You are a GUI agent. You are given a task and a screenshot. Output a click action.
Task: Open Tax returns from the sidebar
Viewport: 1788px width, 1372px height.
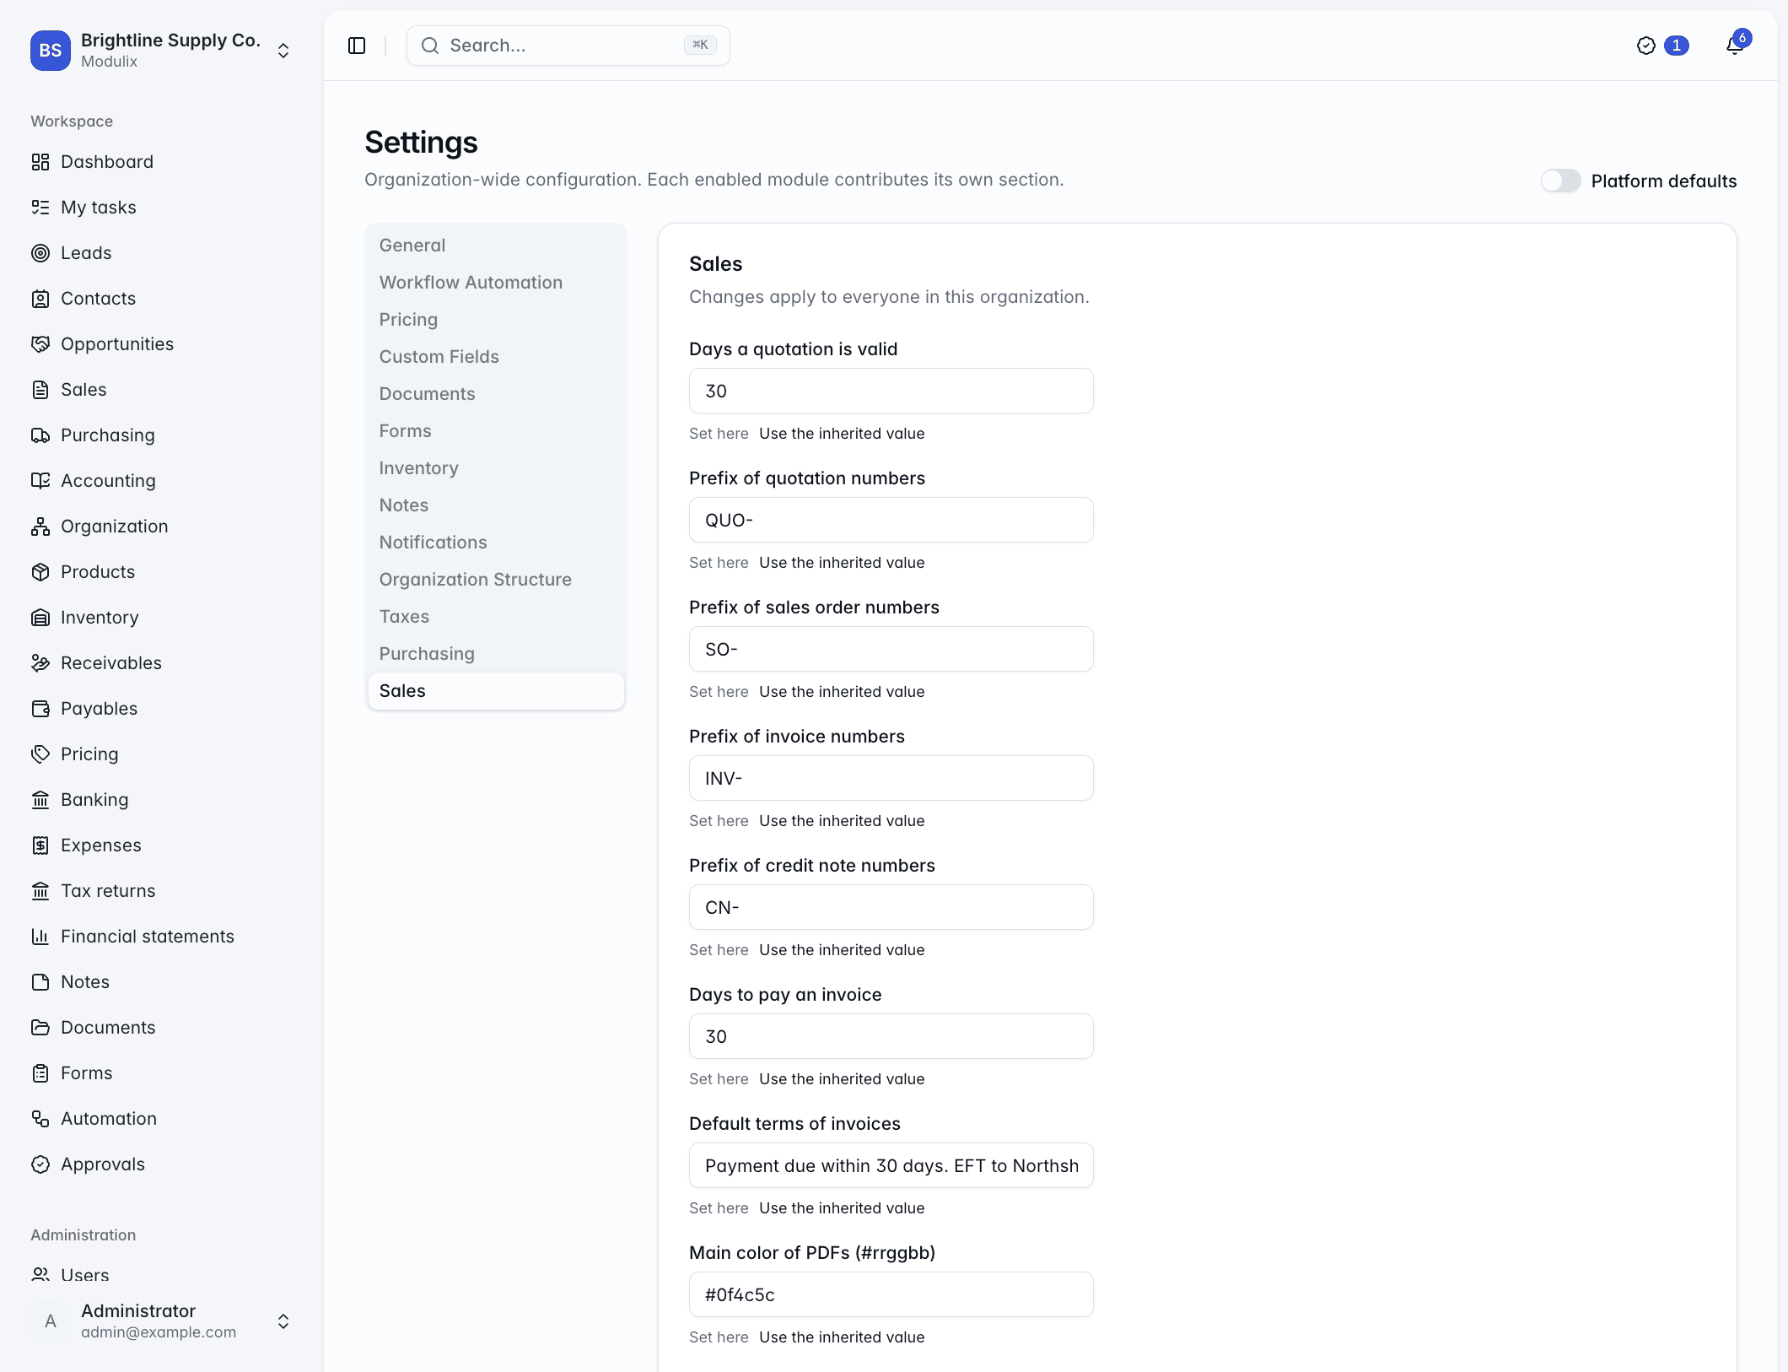162,891
